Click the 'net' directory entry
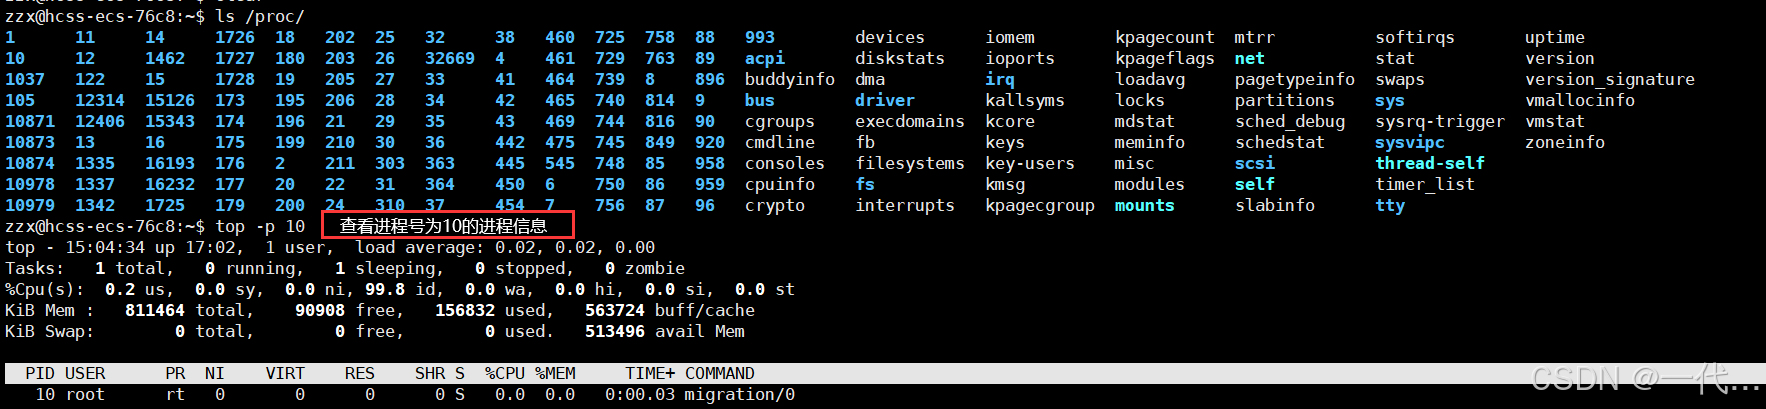 click(1250, 59)
